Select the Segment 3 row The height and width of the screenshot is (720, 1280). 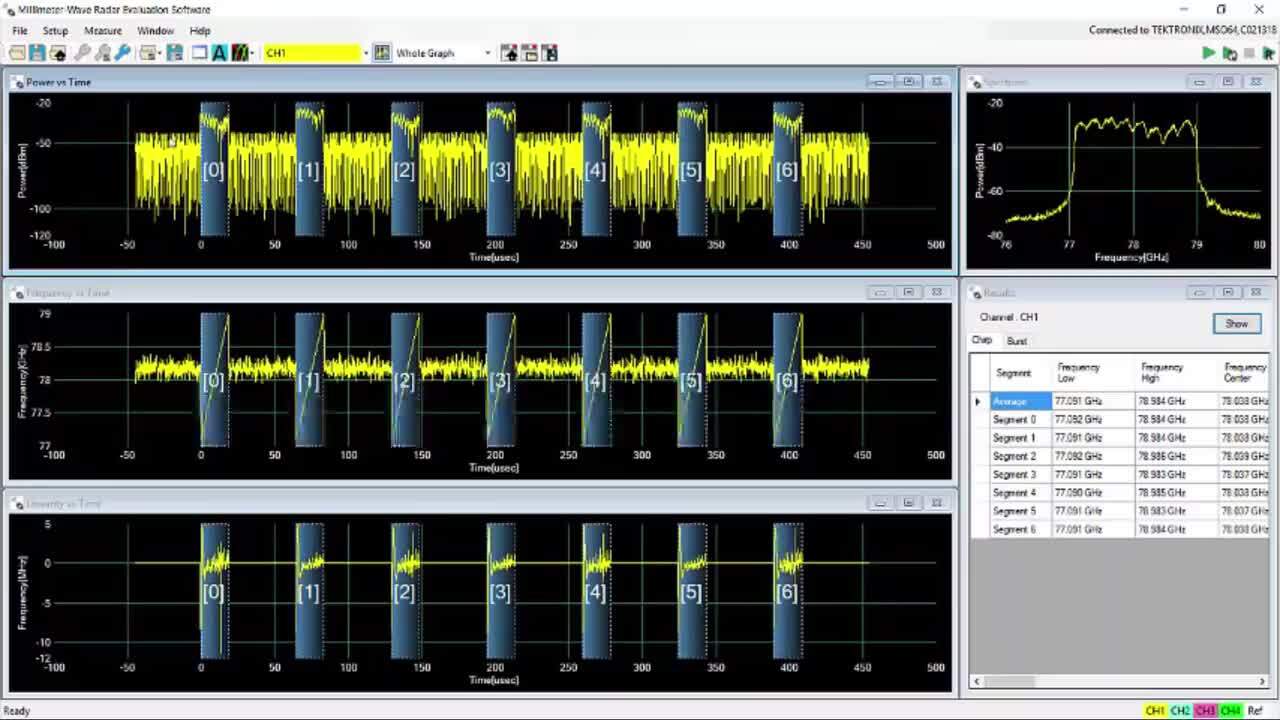click(x=1013, y=474)
